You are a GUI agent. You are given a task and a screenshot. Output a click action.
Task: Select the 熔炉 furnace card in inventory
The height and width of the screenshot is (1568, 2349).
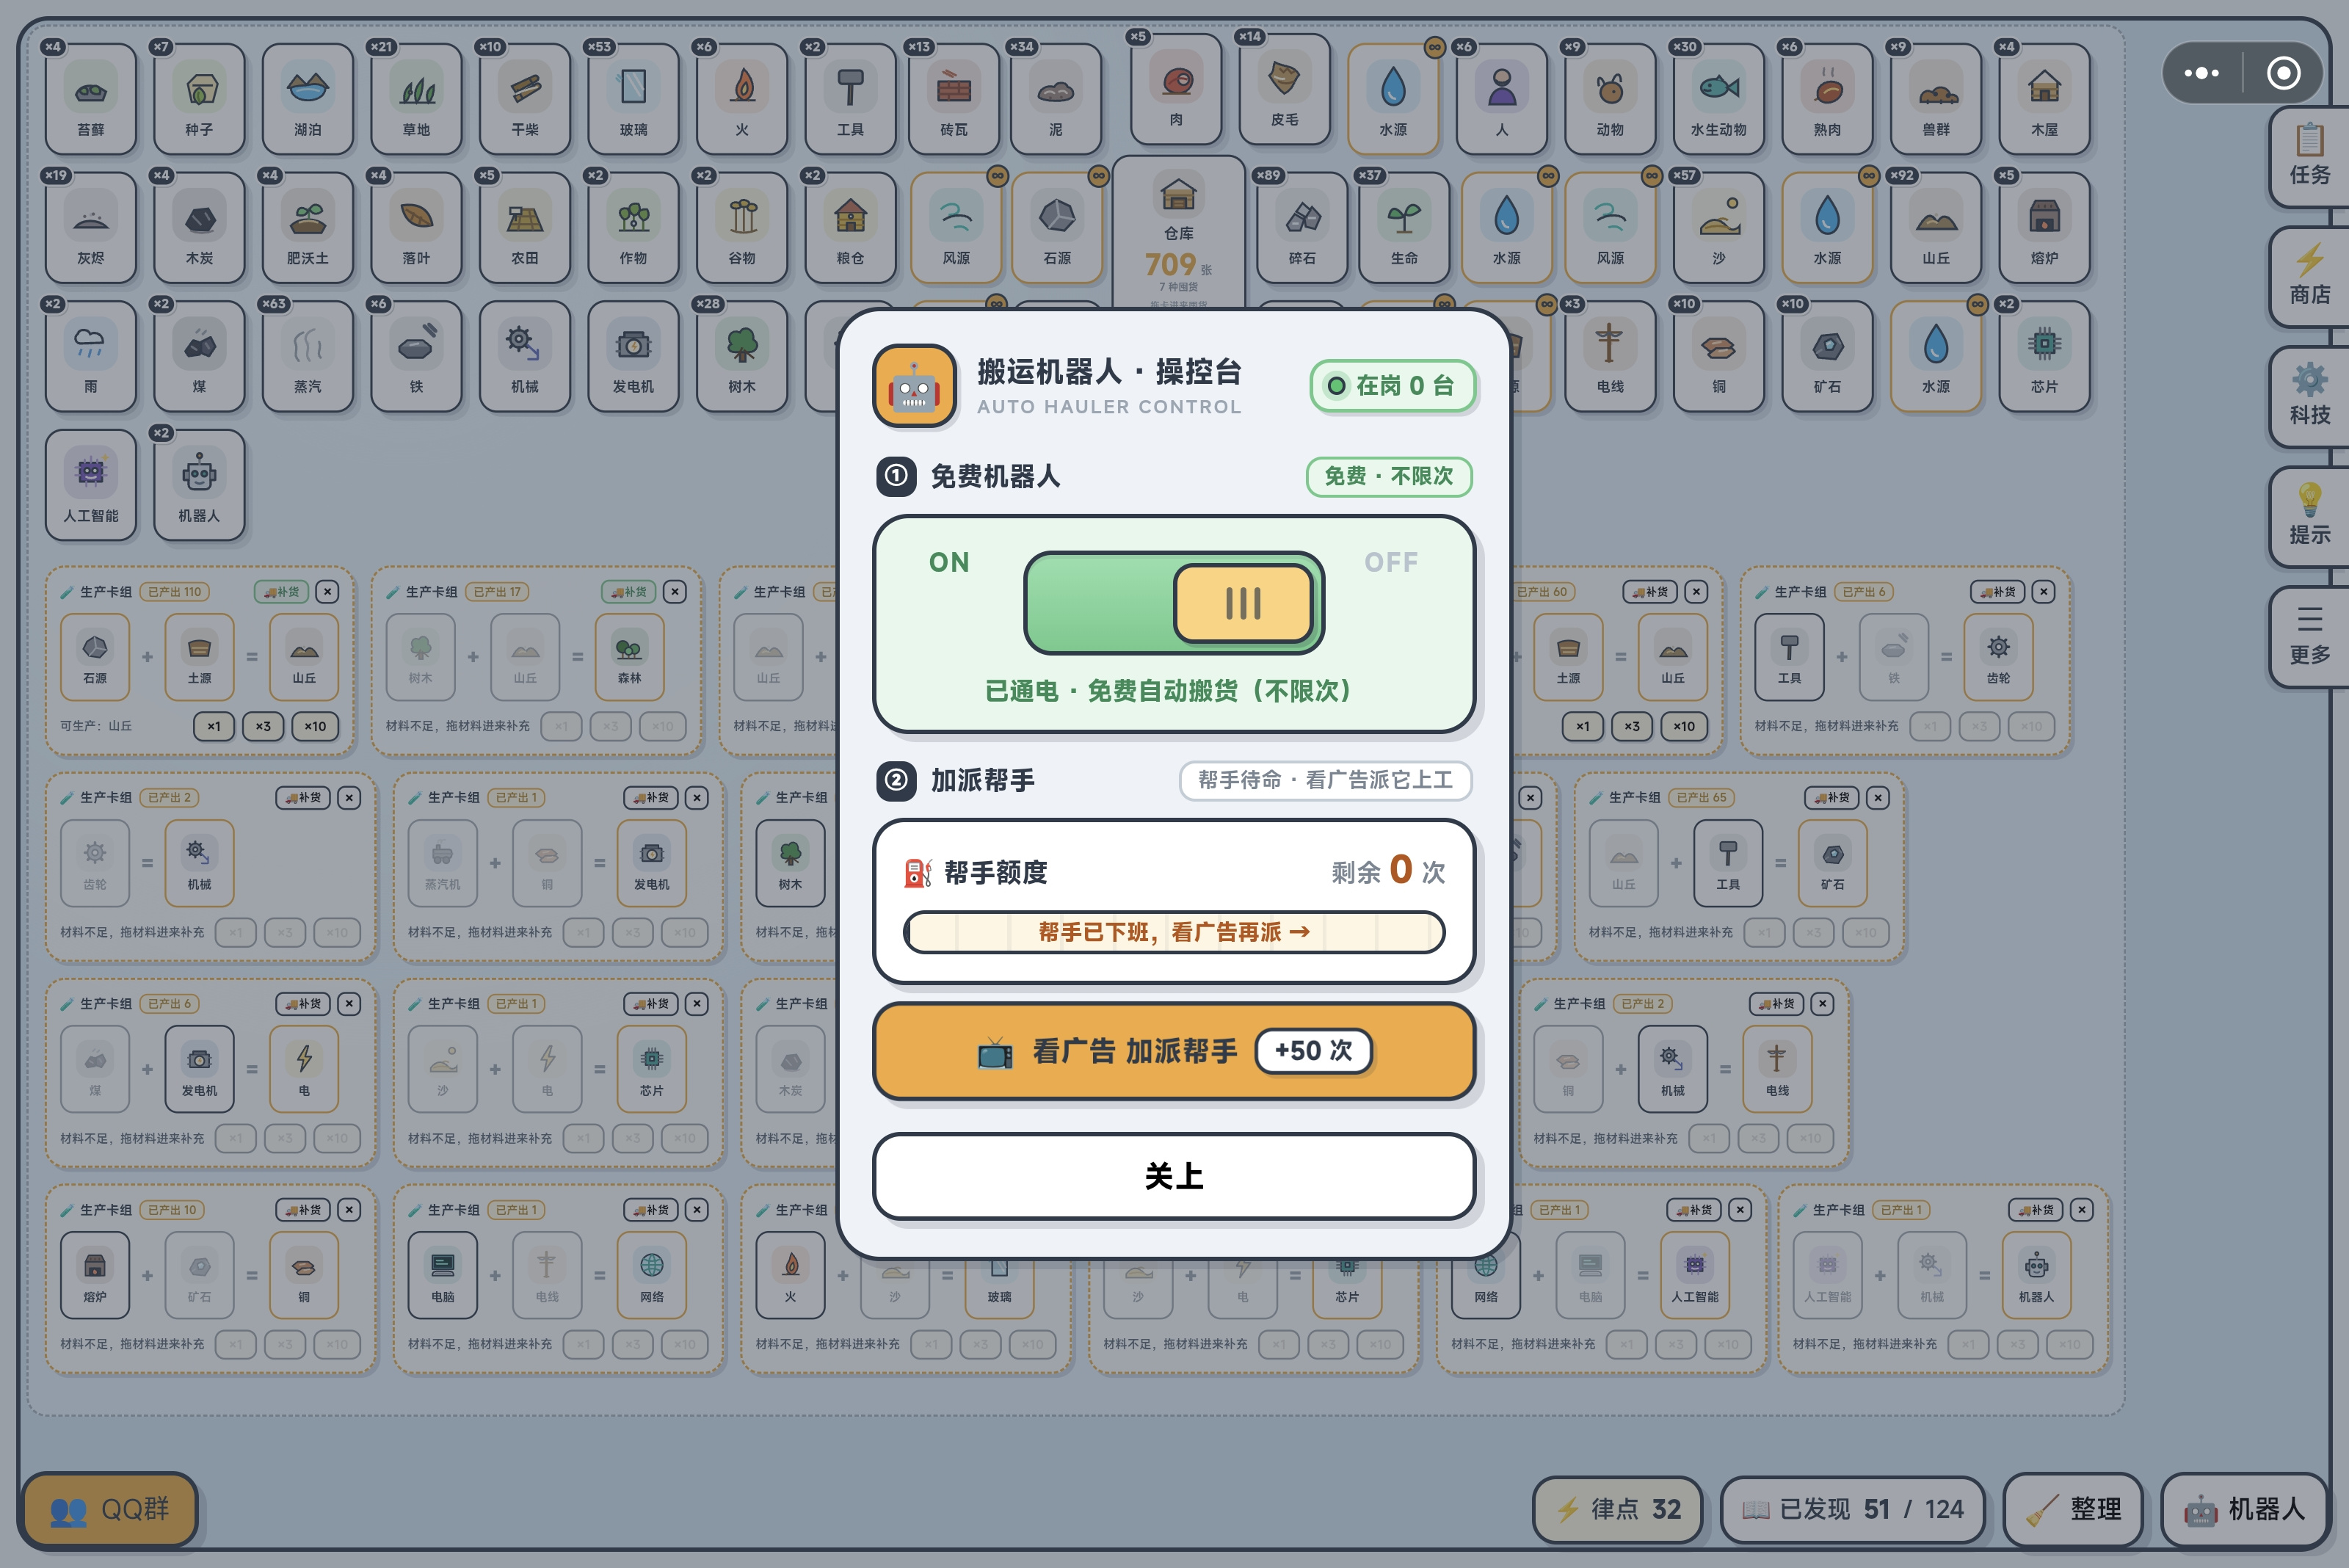(x=2045, y=227)
